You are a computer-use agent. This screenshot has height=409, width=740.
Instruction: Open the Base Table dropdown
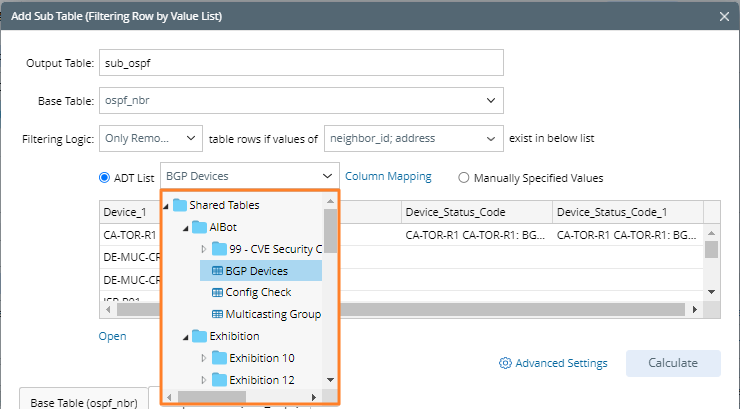coord(490,100)
